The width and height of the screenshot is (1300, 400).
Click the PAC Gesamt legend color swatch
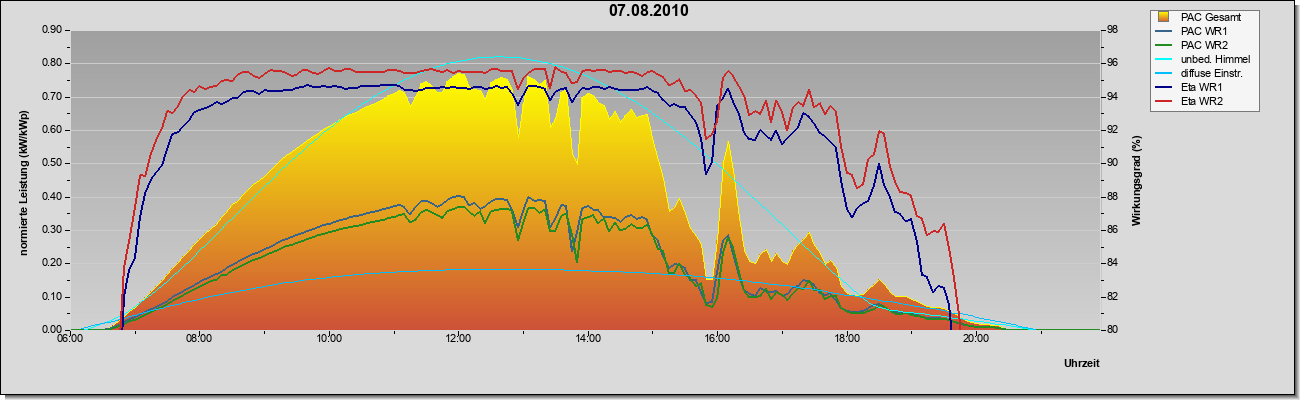coord(1164,17)
